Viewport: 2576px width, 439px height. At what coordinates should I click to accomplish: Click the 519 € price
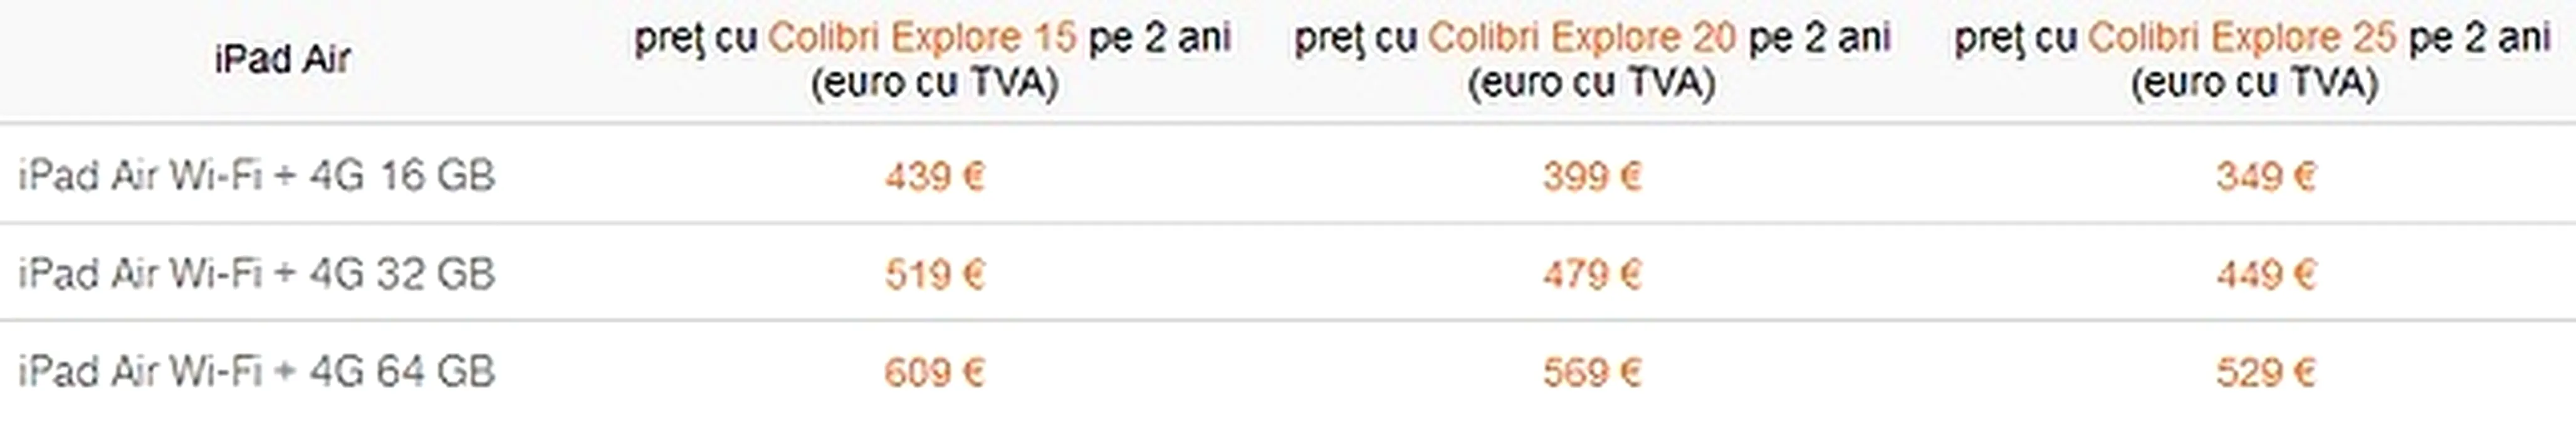coord(934,274)
